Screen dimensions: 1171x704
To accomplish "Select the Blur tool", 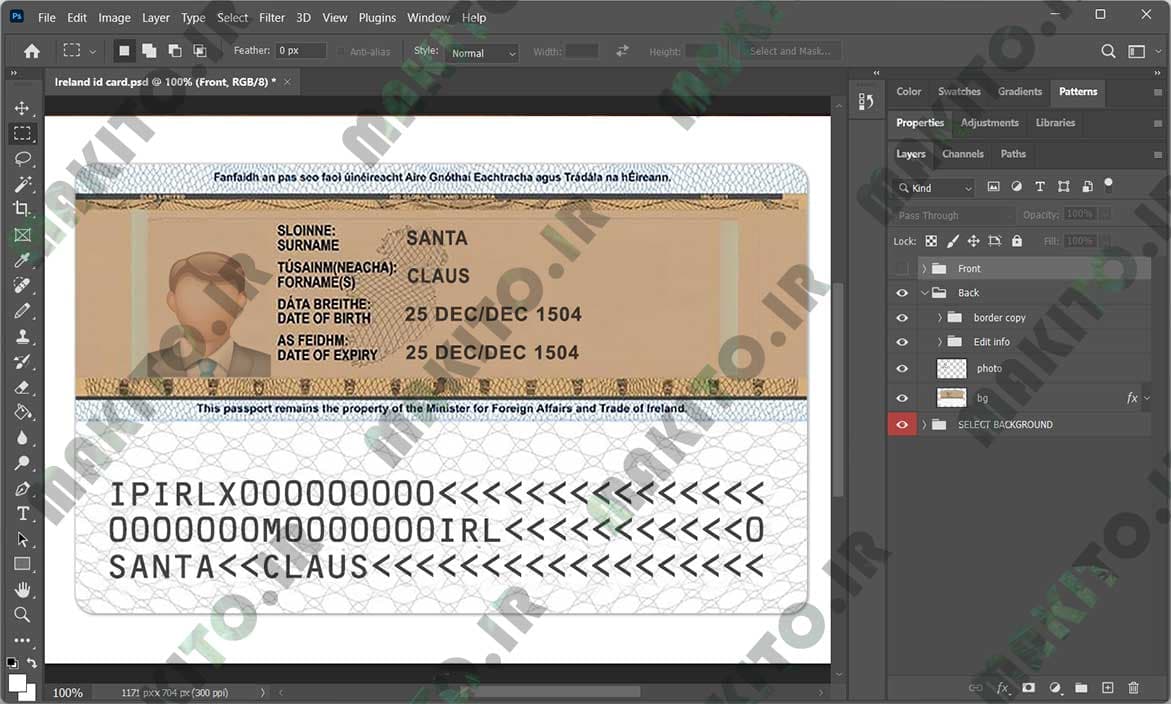I will (22, 437).
